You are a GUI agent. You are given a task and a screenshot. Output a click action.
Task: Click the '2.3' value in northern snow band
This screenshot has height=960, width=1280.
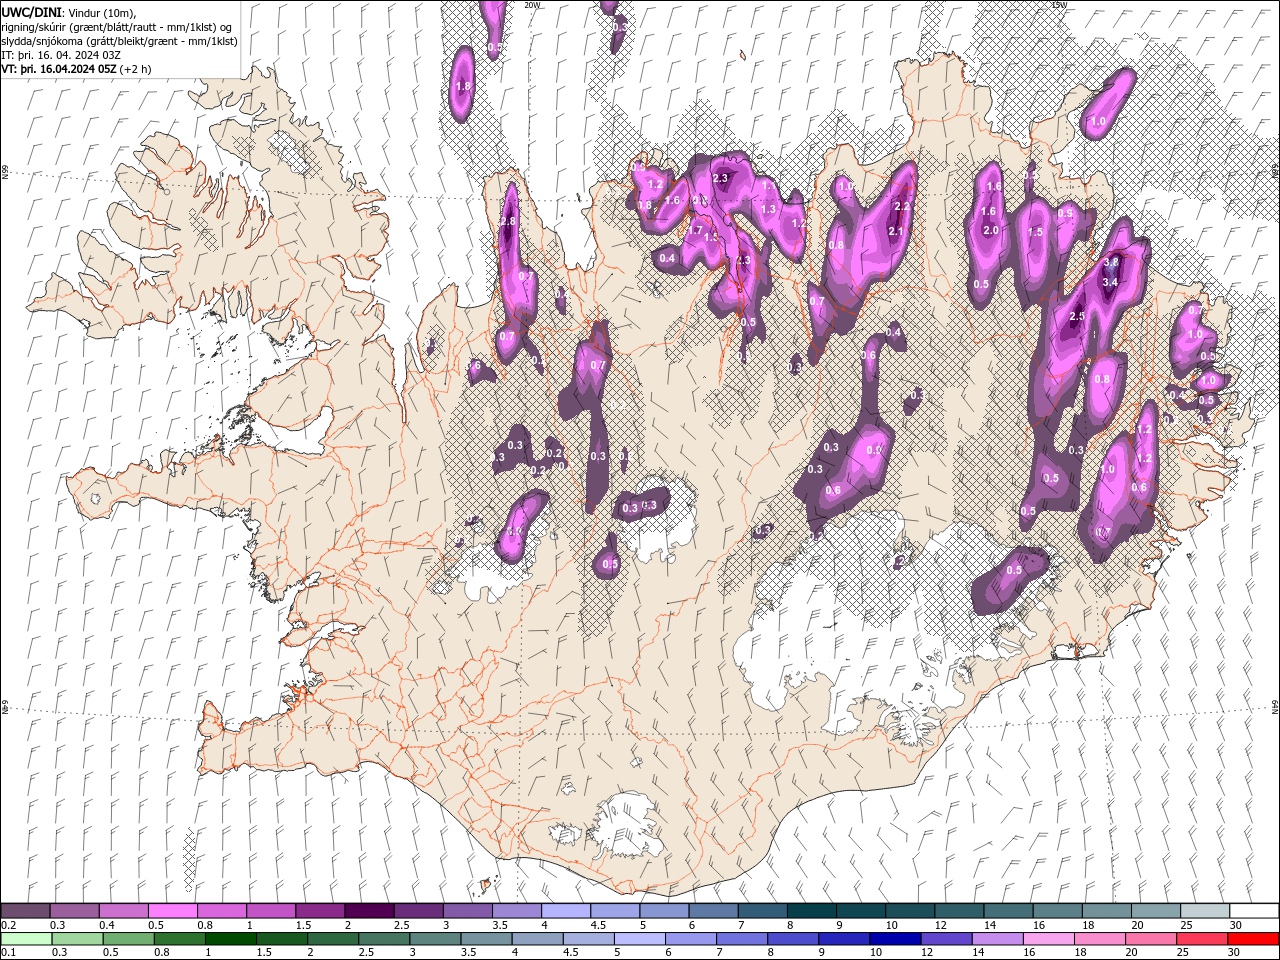[721, 179]
